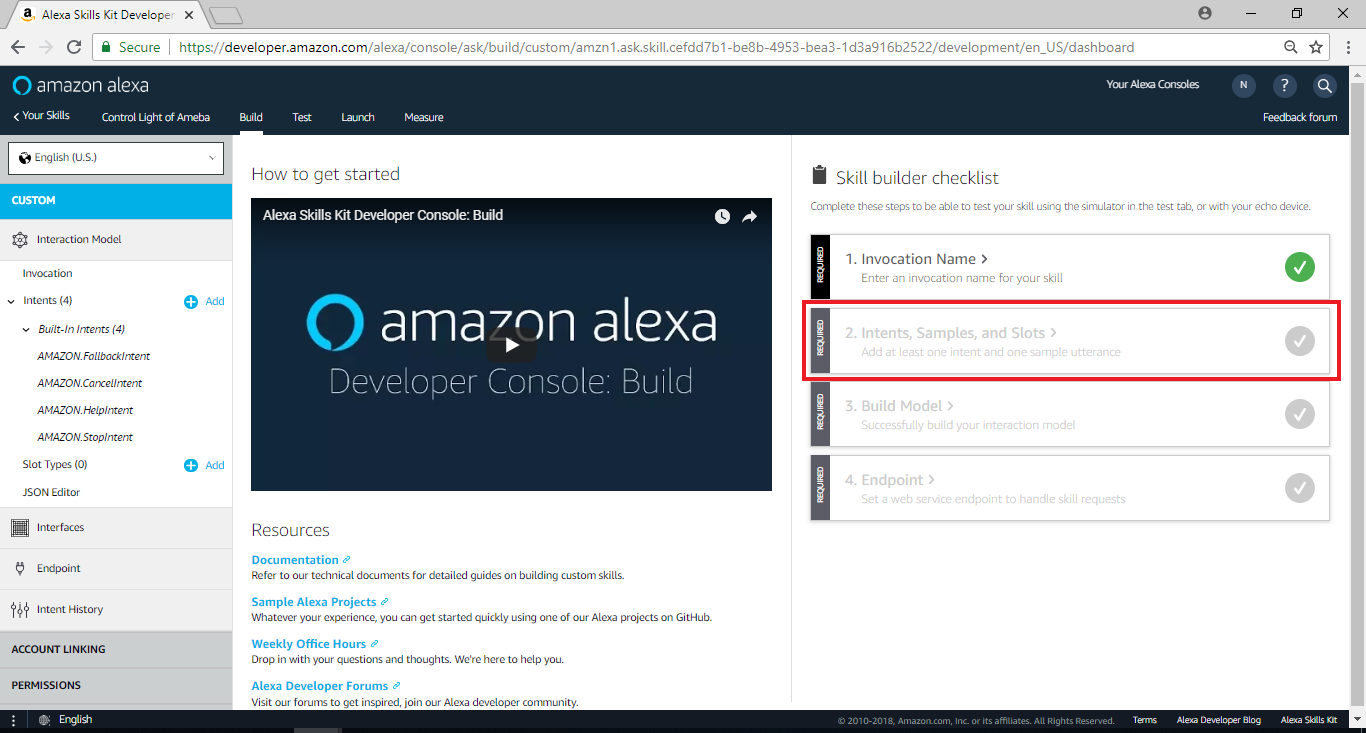Click the browser address bar URL
Screen dimensions: 1366x733
[656, 47]
